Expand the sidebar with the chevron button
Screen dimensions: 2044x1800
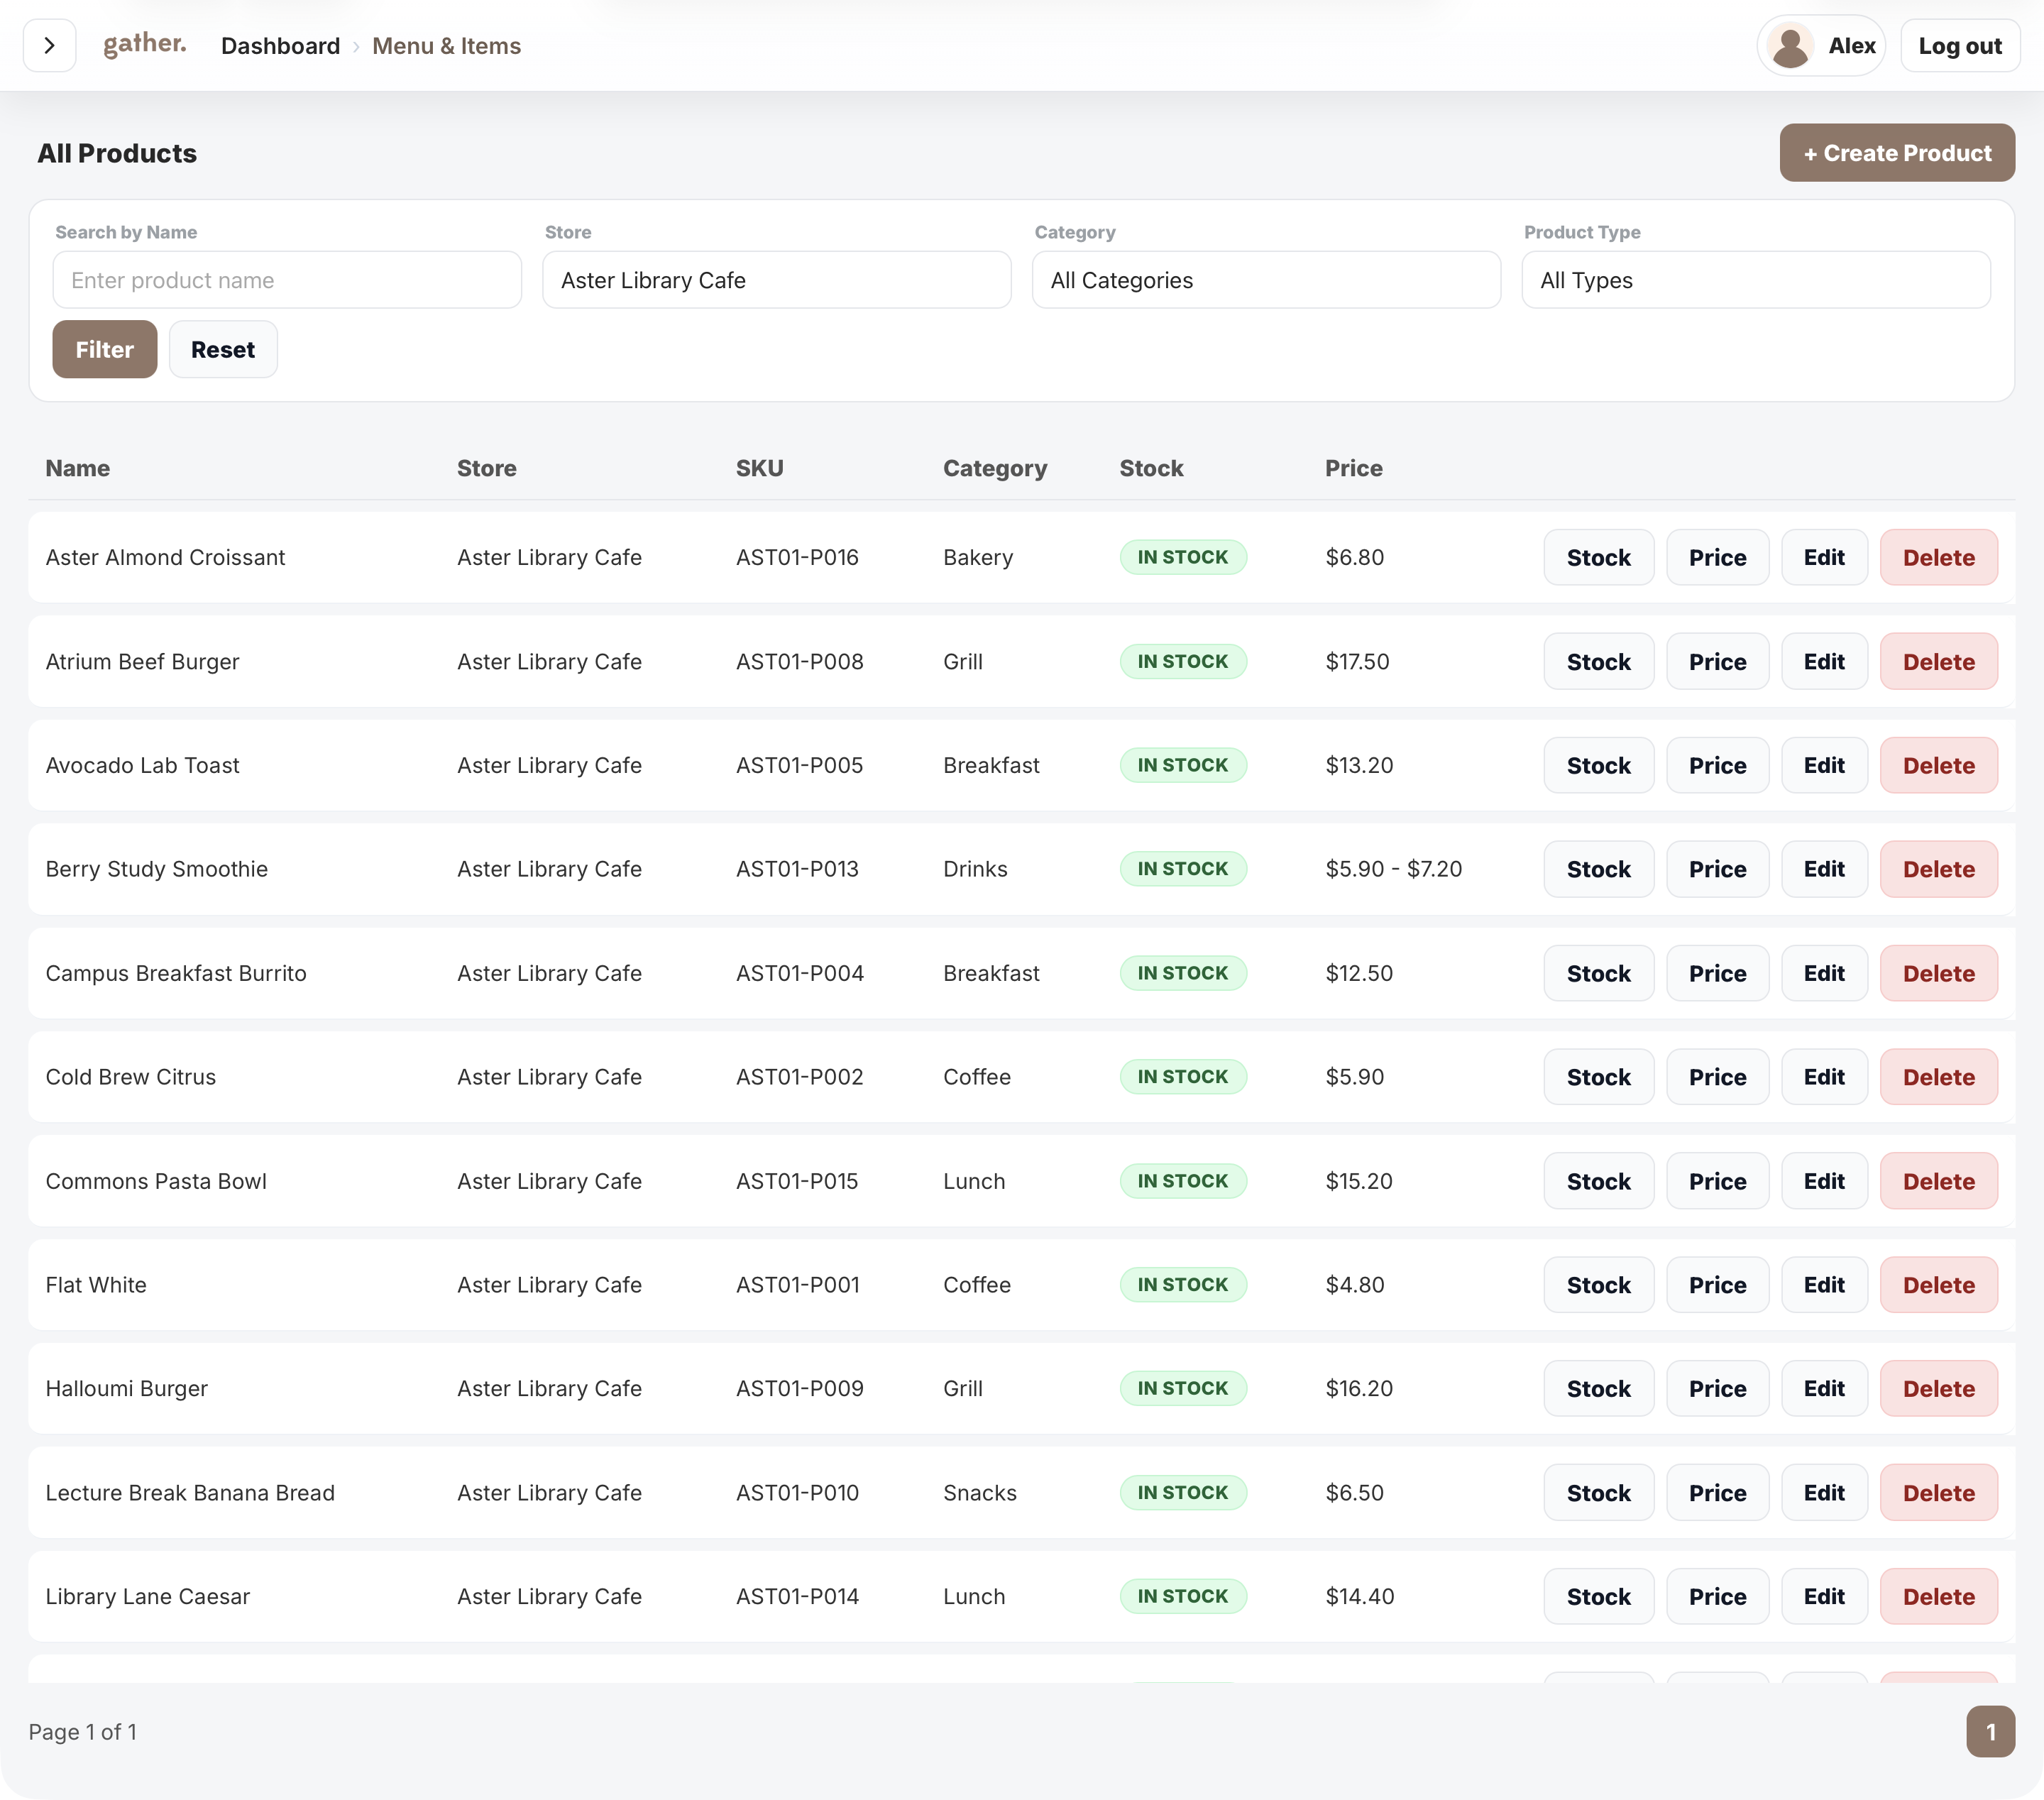pos(49,46)
